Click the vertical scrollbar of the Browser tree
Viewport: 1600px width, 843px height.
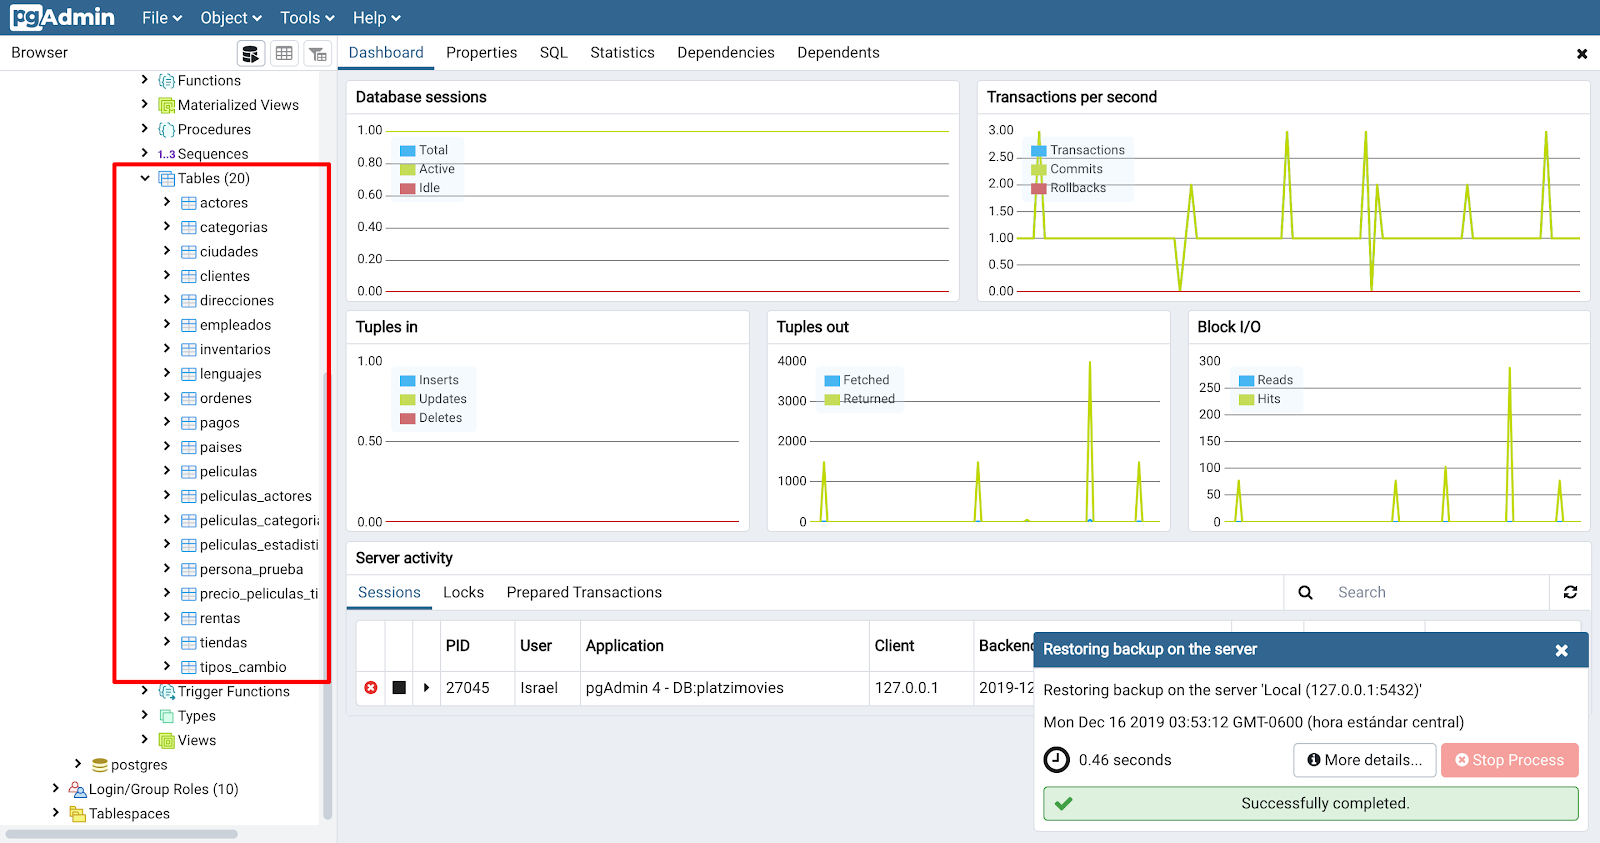click(326, 597)
